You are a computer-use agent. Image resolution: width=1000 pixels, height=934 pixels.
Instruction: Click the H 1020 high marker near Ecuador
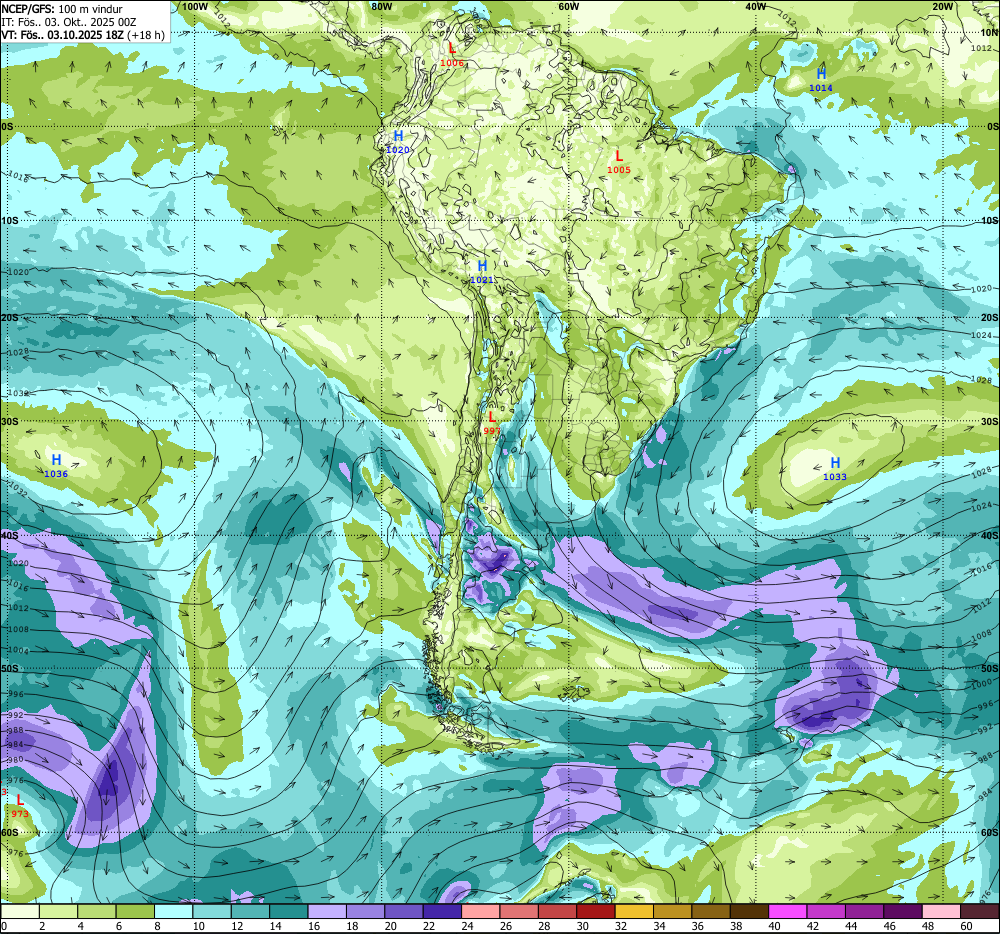(398, 142)
